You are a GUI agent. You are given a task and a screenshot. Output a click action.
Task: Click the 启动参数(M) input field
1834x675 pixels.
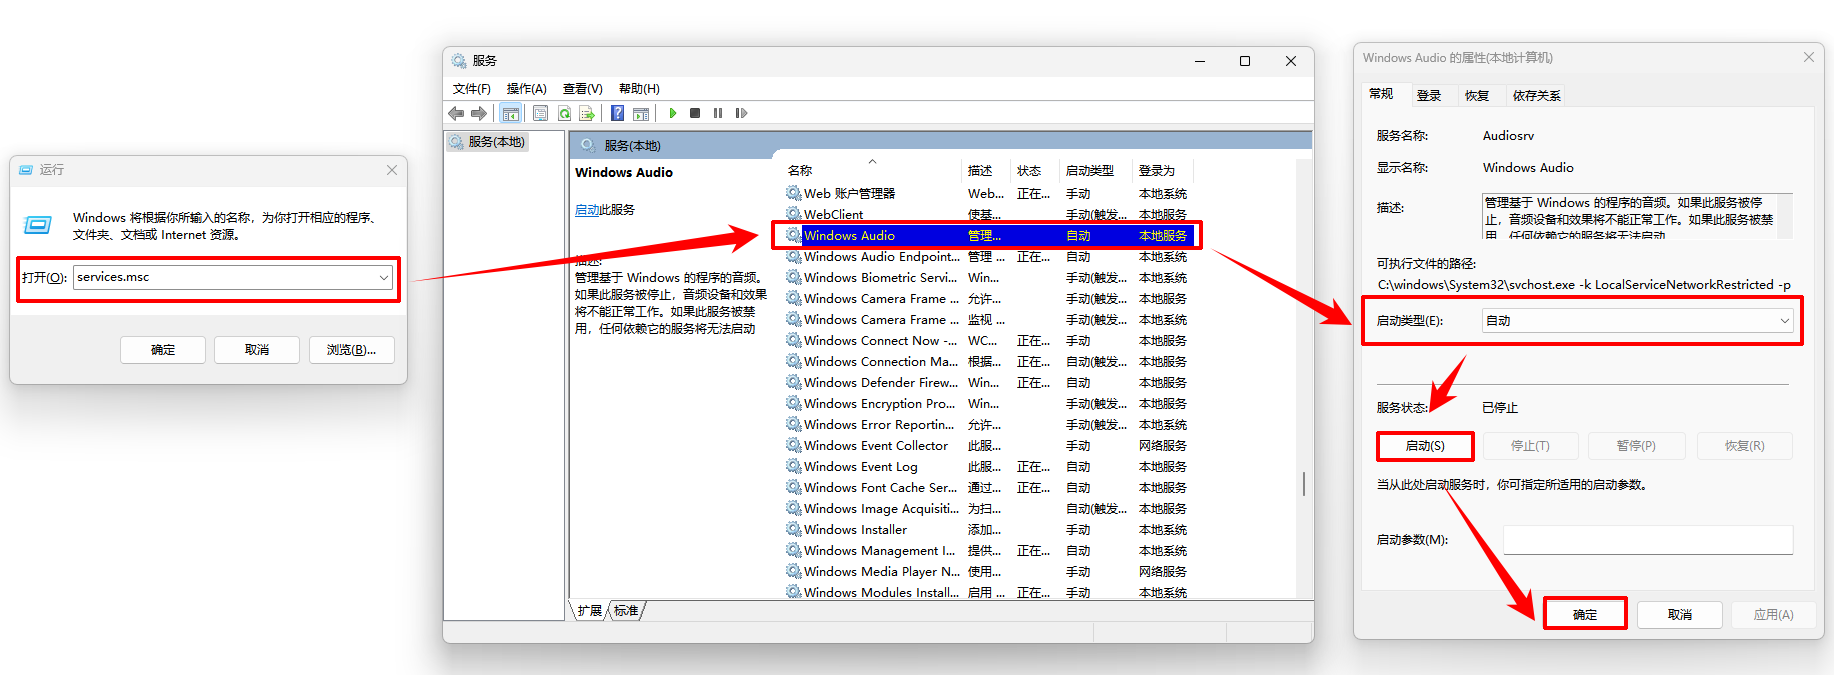pos(1648,540)
